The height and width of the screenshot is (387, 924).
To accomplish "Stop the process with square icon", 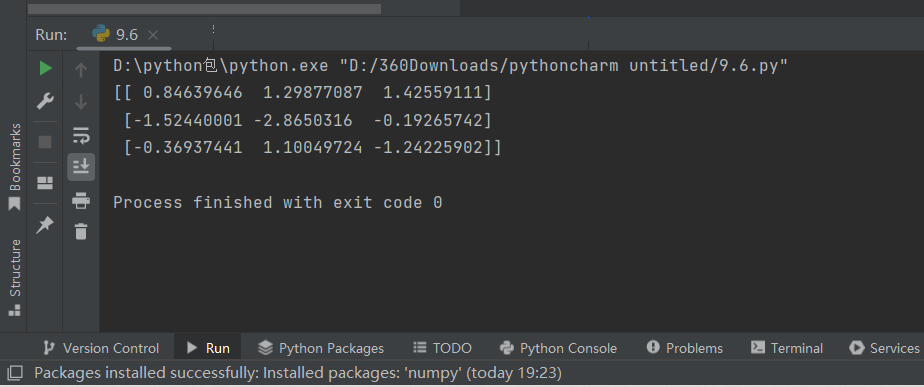I will click(x=45, y=142).
